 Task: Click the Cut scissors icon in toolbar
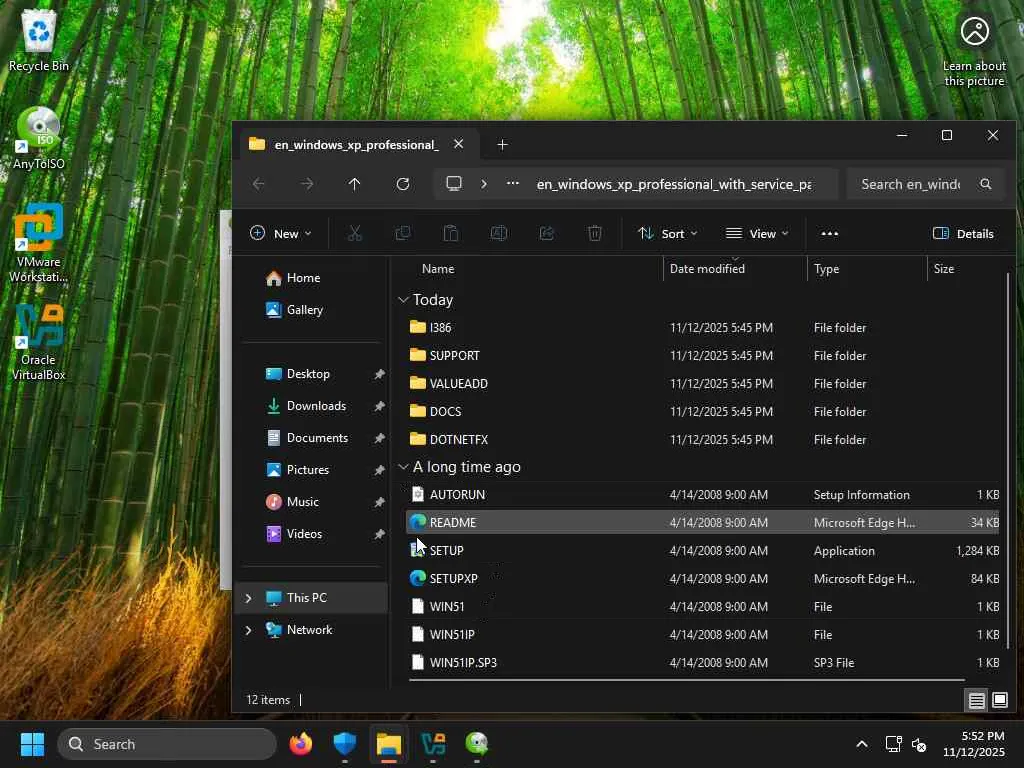point(355,233)
